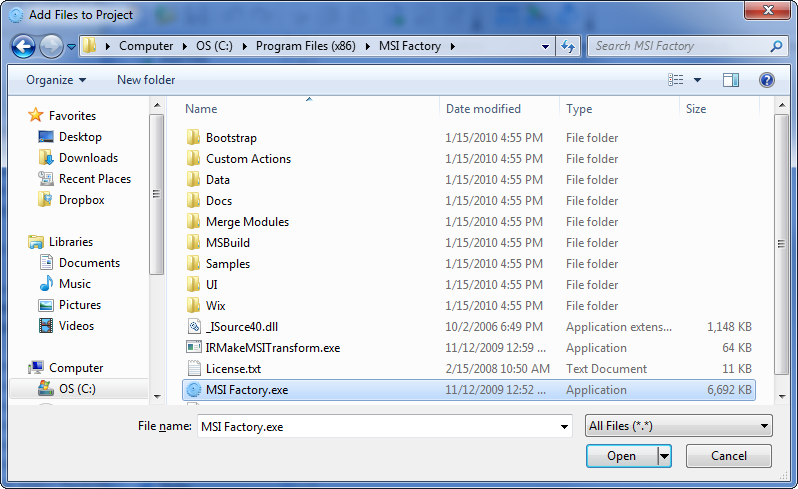Open Desktop in the navigation pane
The width and height of the screenshot is (798, 489).
coord(80,137)
